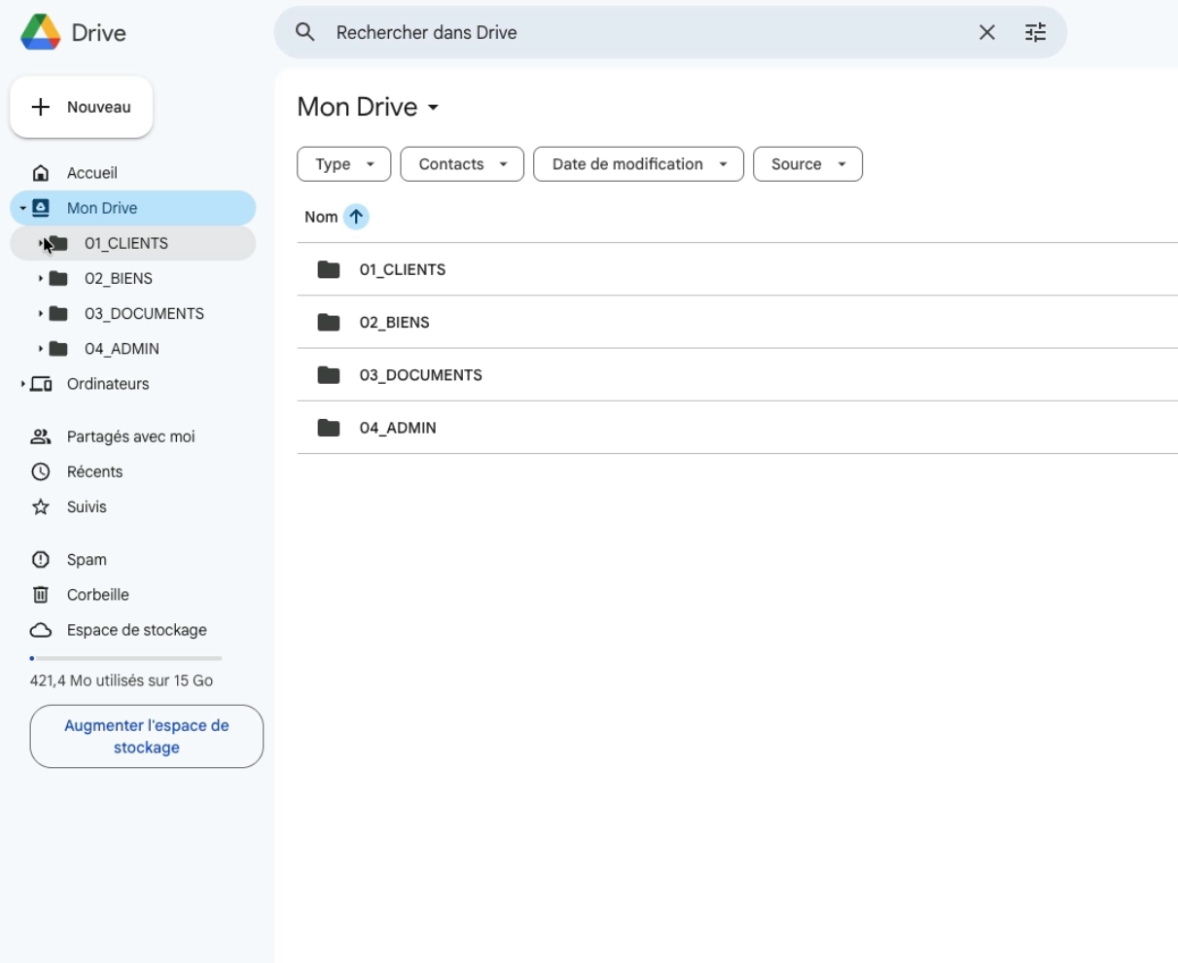
Task: Click the Google Drive logo icon
Action: (x=40, y=32)
